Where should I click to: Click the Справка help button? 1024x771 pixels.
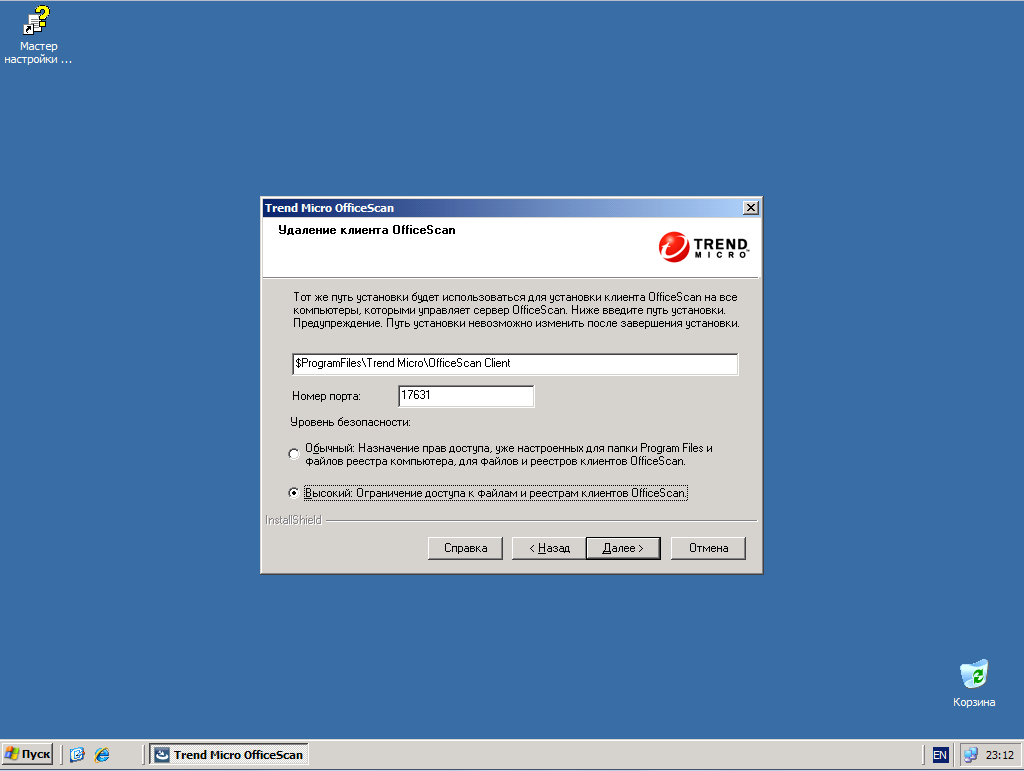tap(466, 548)
